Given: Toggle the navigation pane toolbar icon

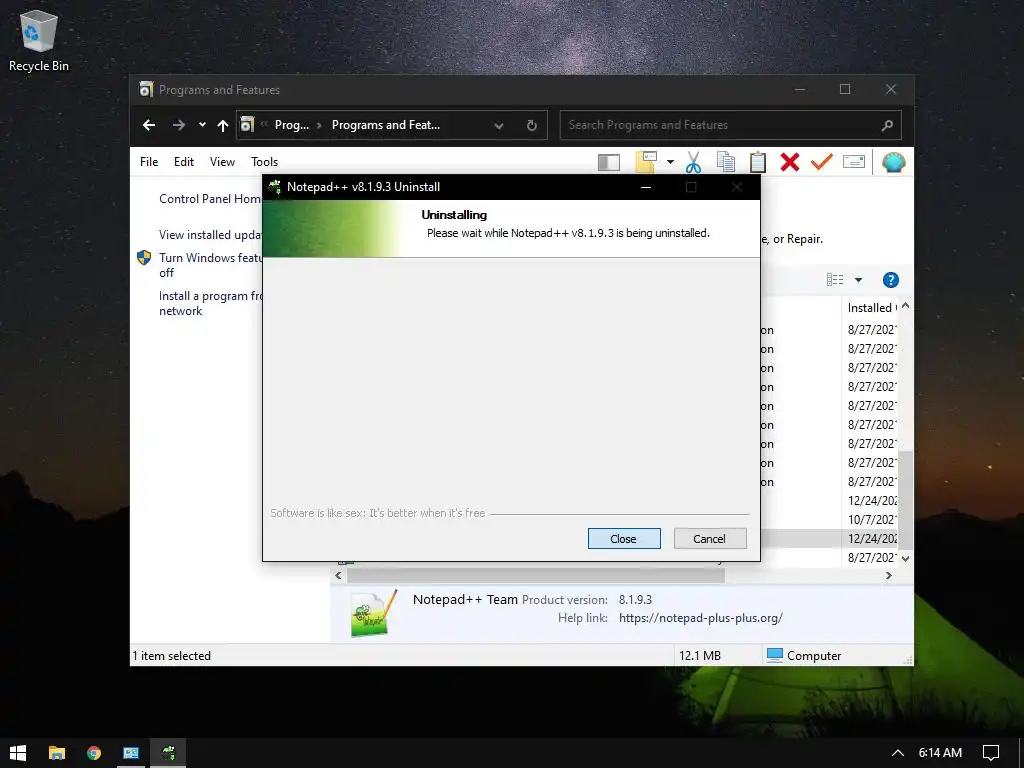Looking at the screenshot, I should (x=609, y=162).
